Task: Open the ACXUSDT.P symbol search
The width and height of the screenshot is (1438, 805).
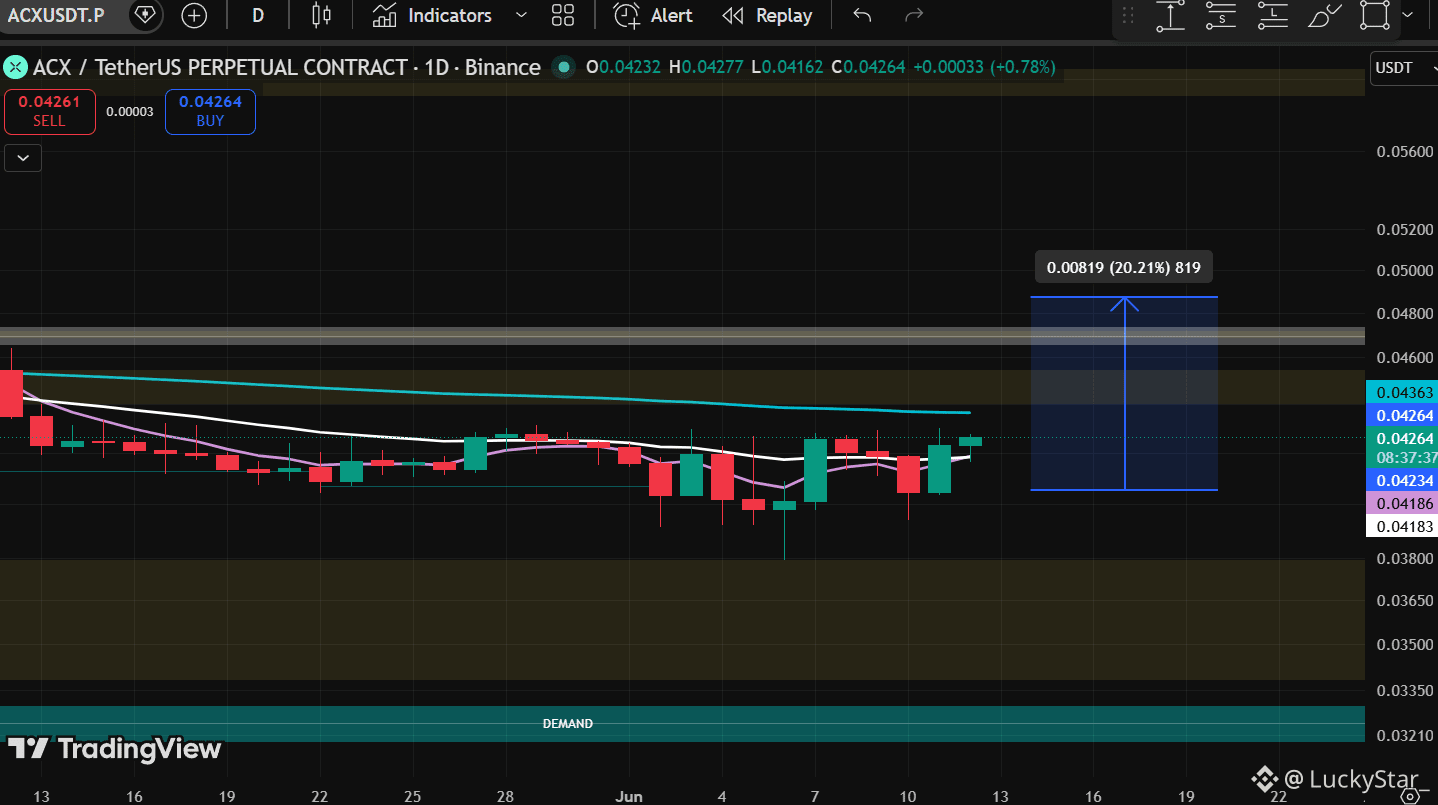Action: click(56, 15)
